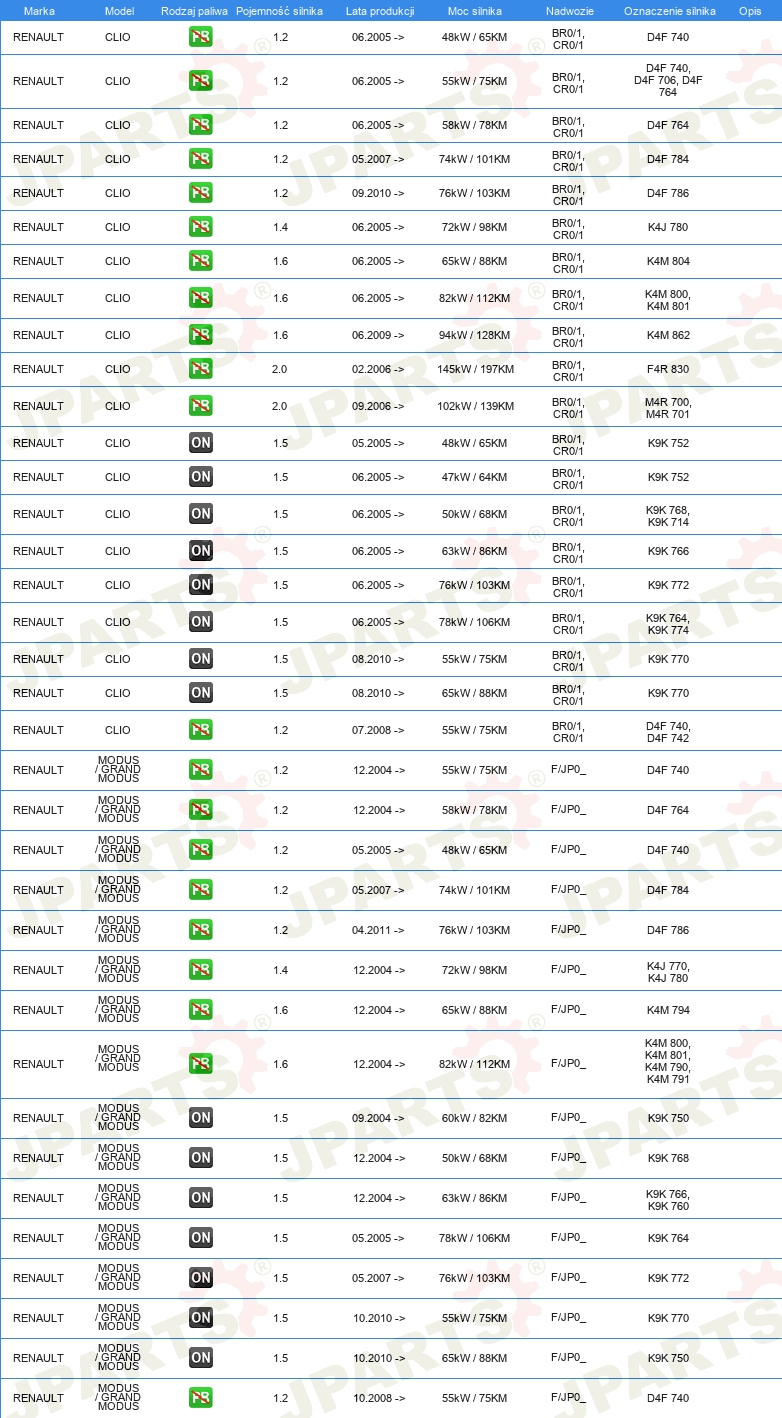Screen dimensions: 782x1418
Task: Click PB icon in Modus K4J 770, K4J 780 row
Action: coord(201,970)
